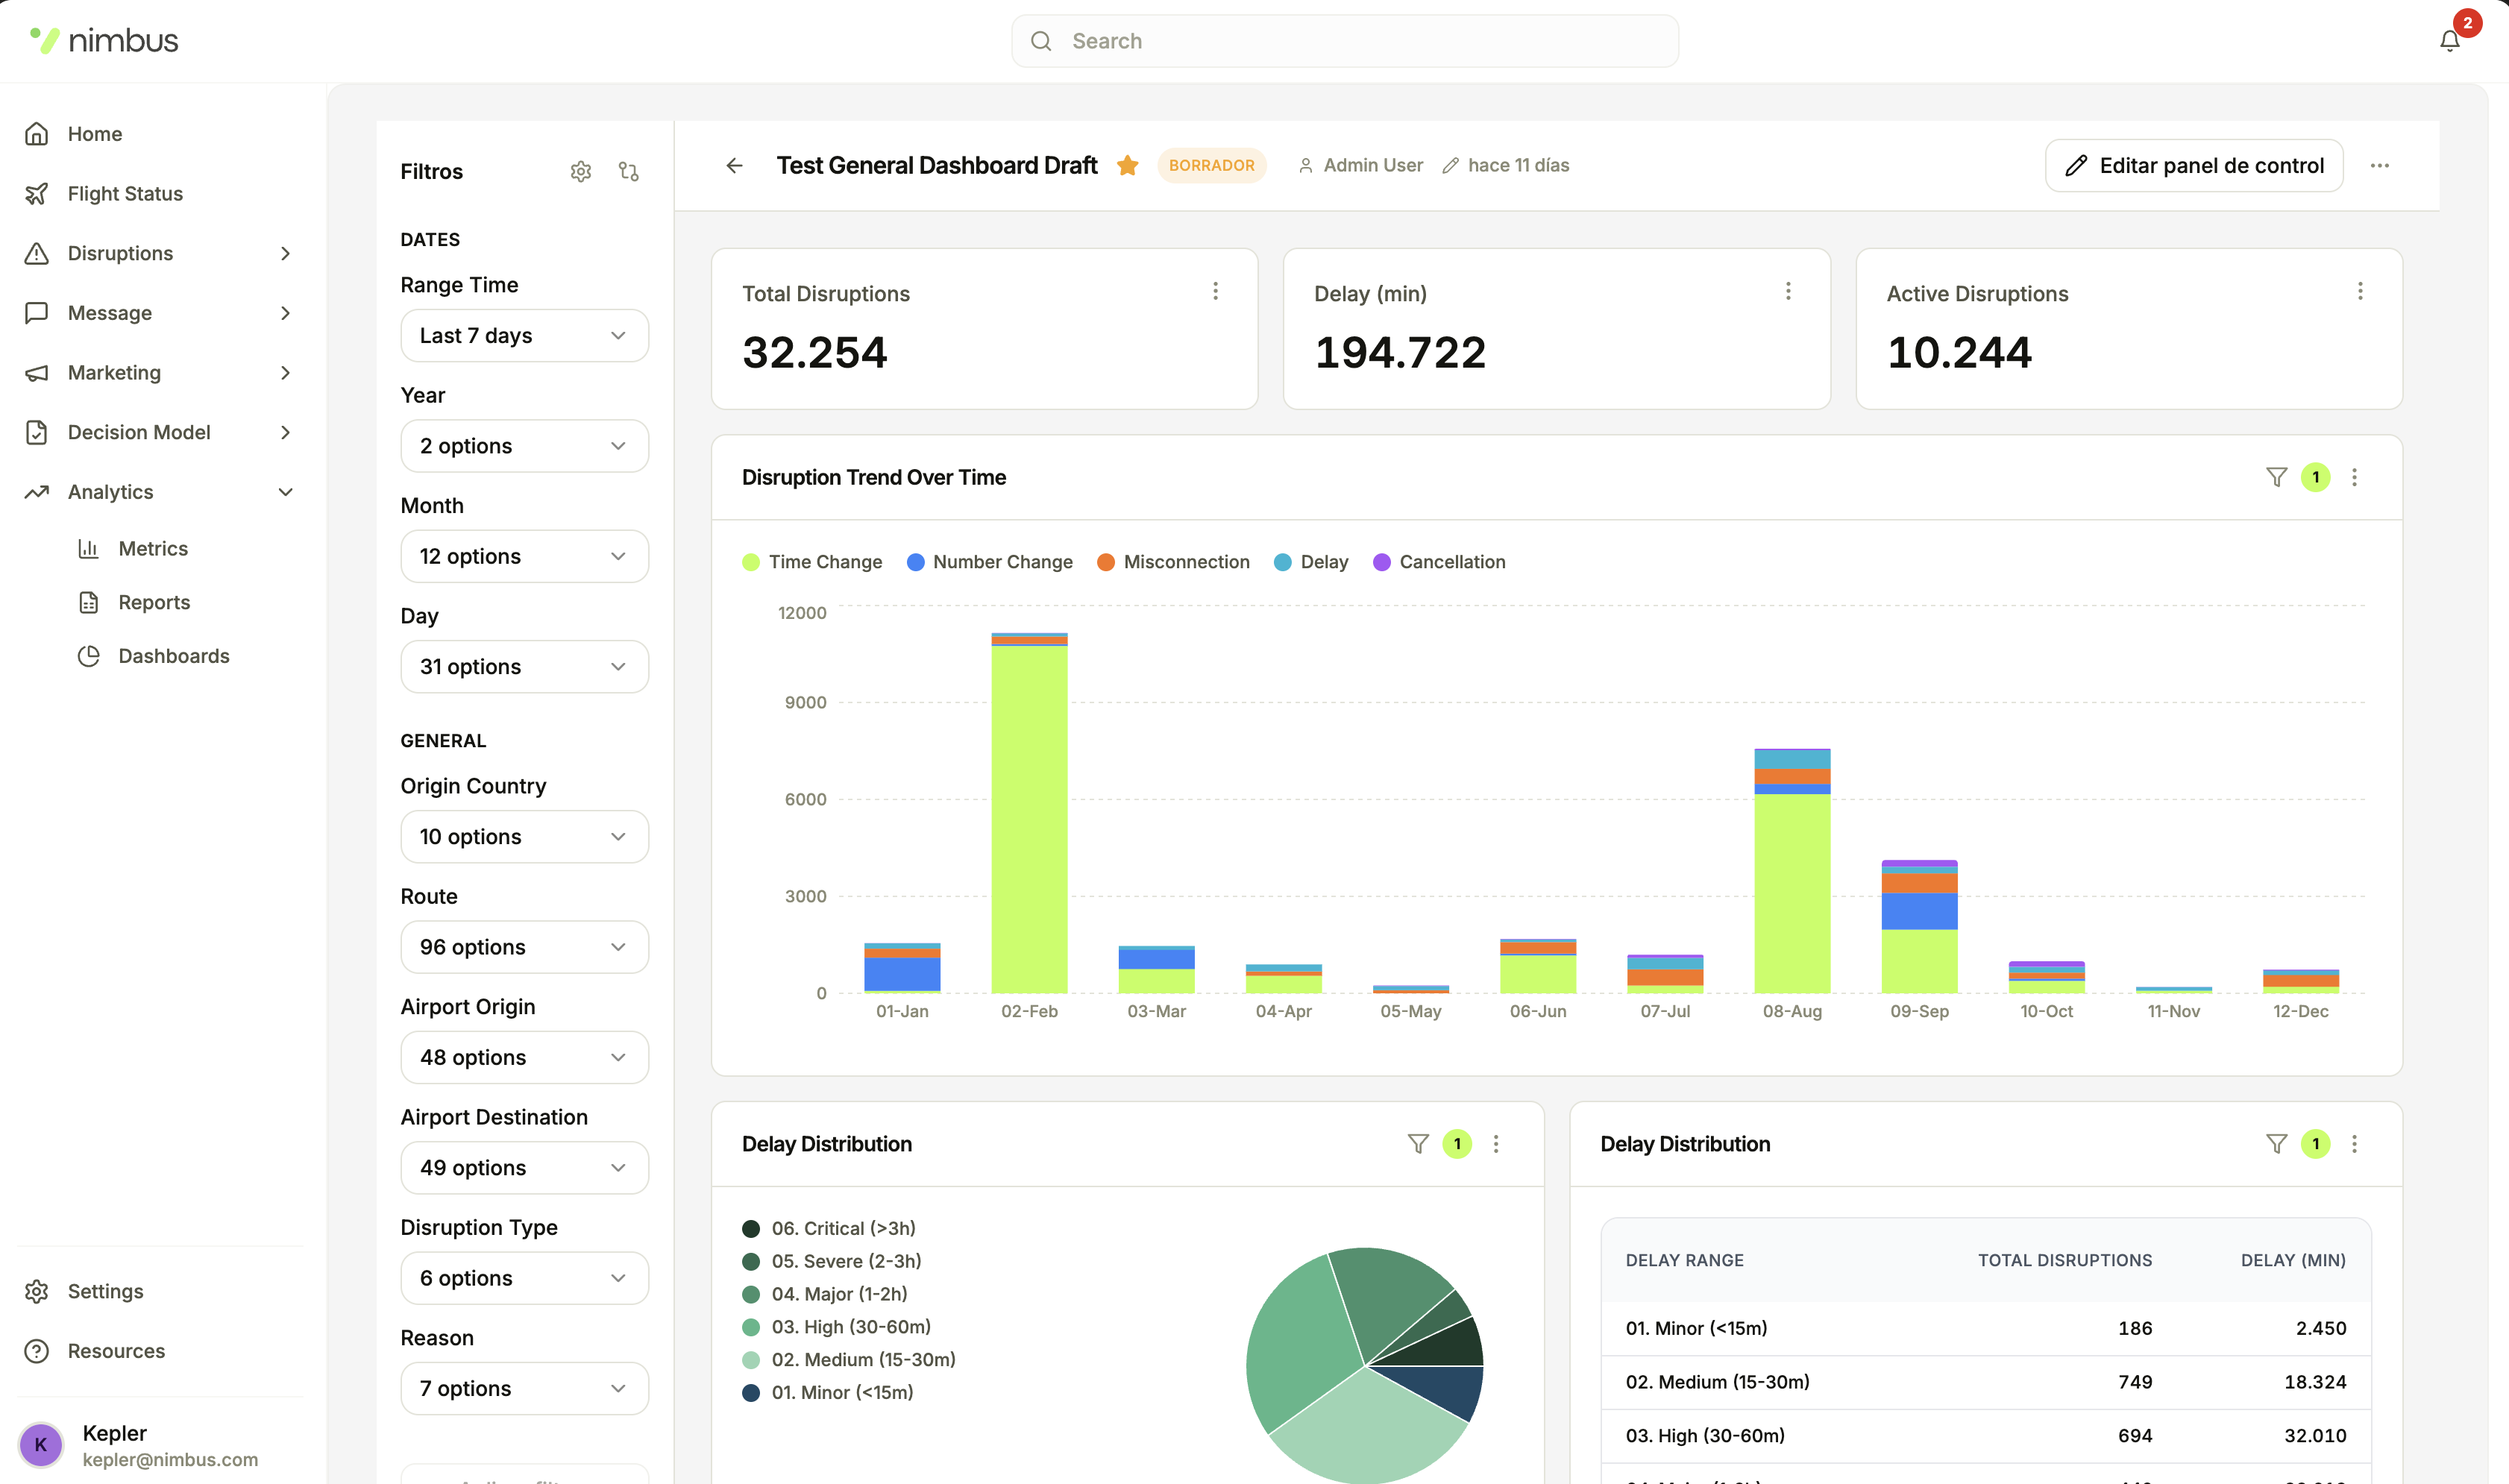The width and height of the screenshot is (2509, 1484).
Task: Click Editar panel de control button
Action: 2194,165
